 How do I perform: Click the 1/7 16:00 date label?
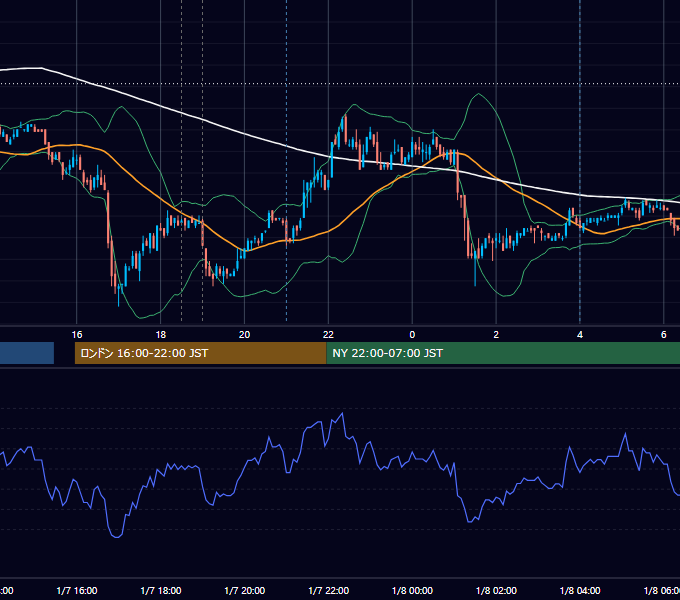77,590
